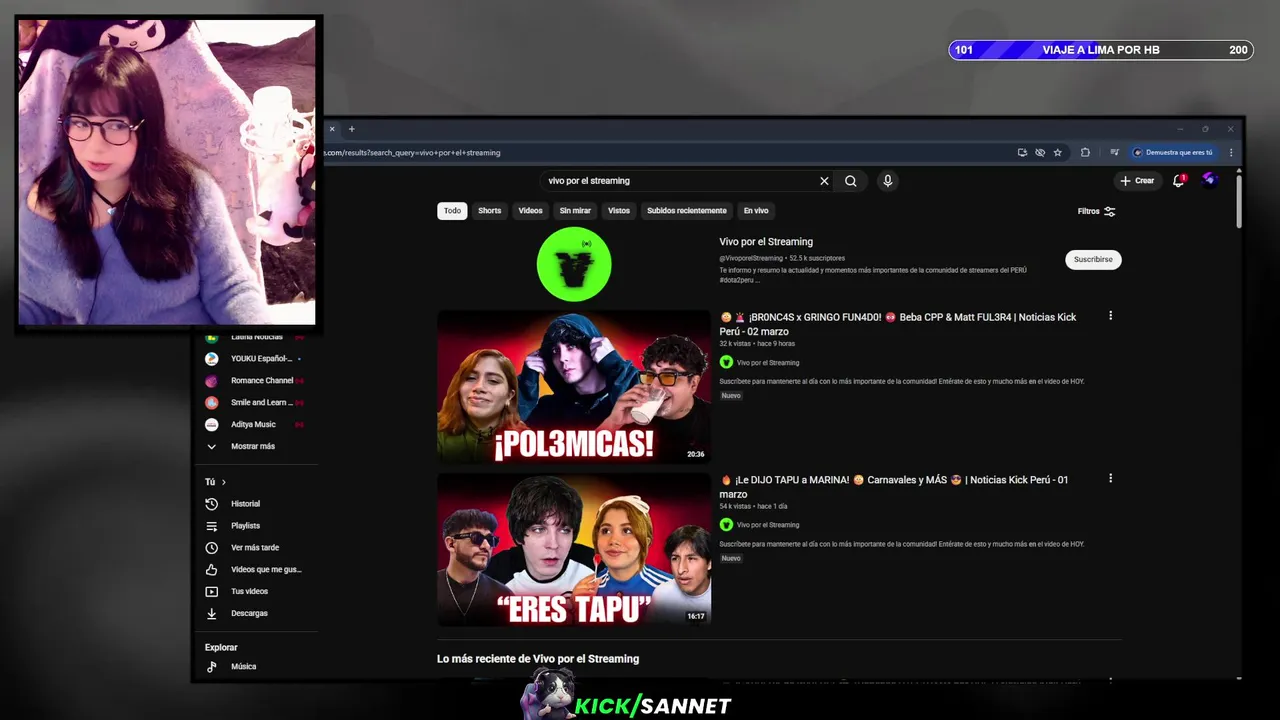Click the channel name under the Le DIJO TAPU video
Screen dimensions: 1280x720
pyautogui.click(x=768, y=525)
